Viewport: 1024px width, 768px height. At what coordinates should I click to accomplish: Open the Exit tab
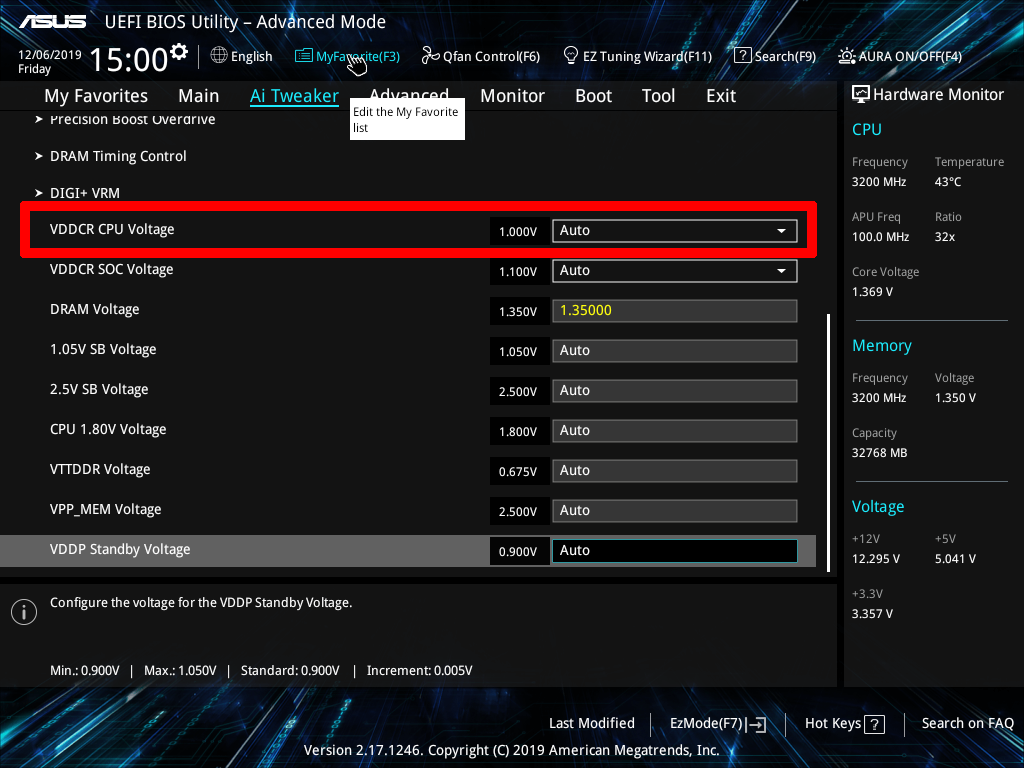[721, 96]
